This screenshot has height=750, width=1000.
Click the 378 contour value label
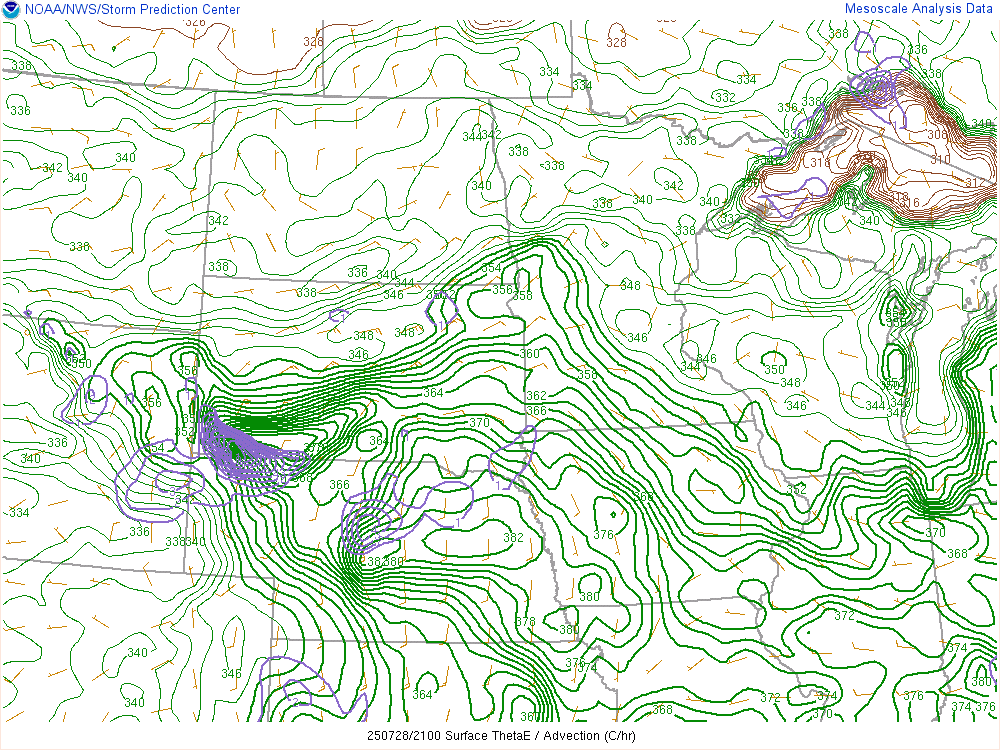click(525, 621)
